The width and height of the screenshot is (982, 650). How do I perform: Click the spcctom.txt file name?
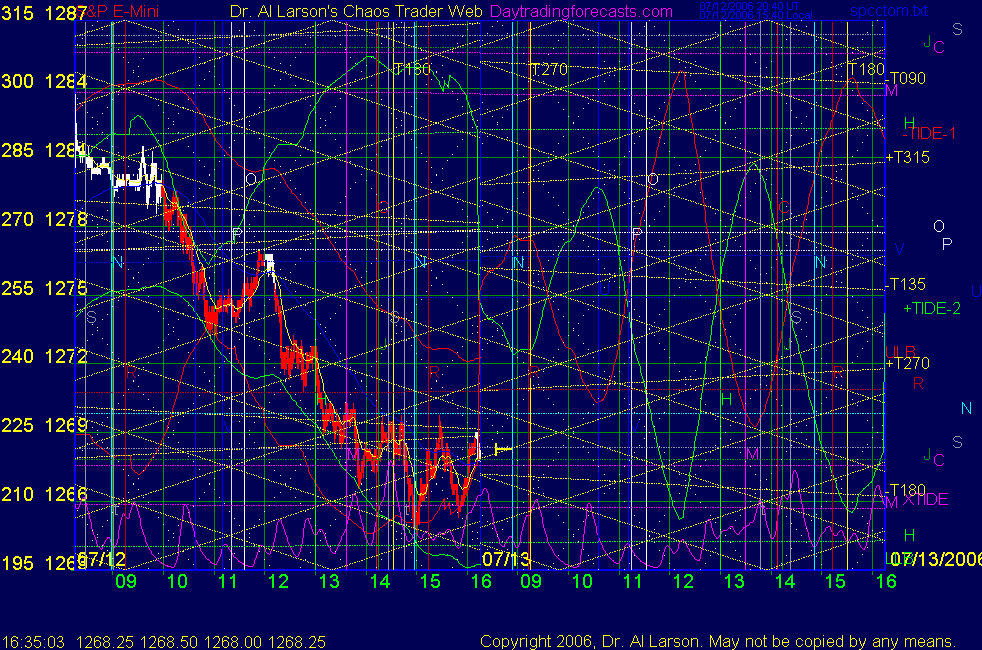889,11
